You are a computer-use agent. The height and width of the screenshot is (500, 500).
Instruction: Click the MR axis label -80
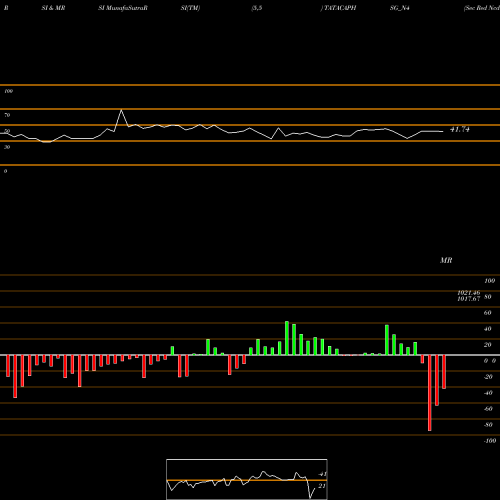pyautogui.click(x=488, y=425)
